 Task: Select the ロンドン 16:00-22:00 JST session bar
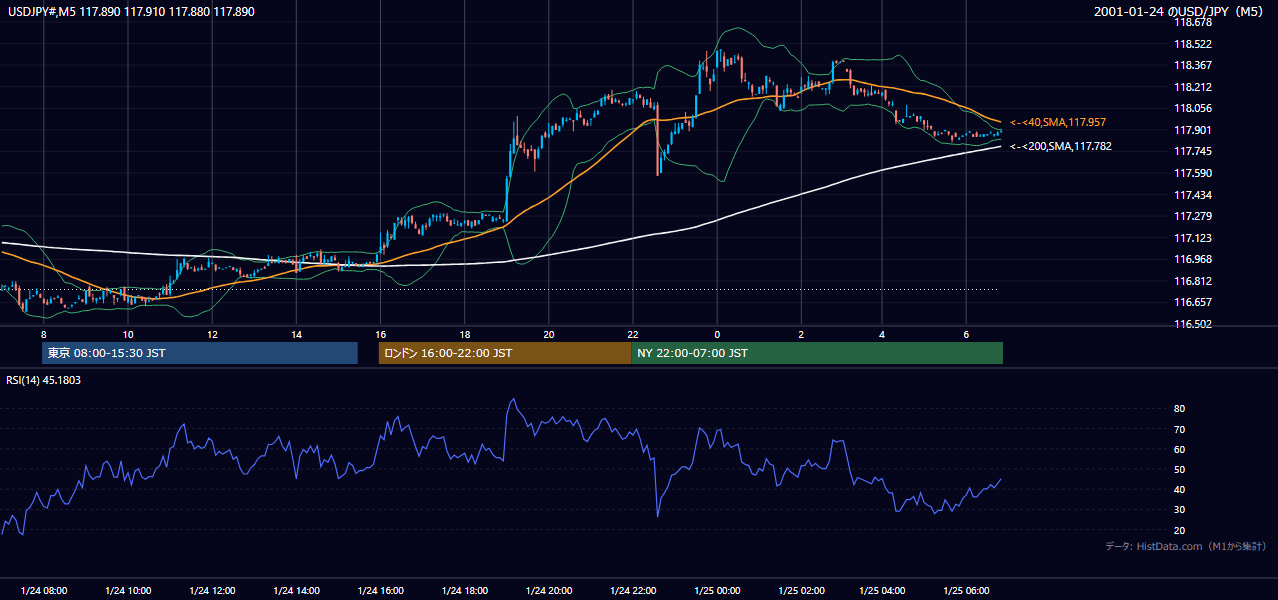505,353
